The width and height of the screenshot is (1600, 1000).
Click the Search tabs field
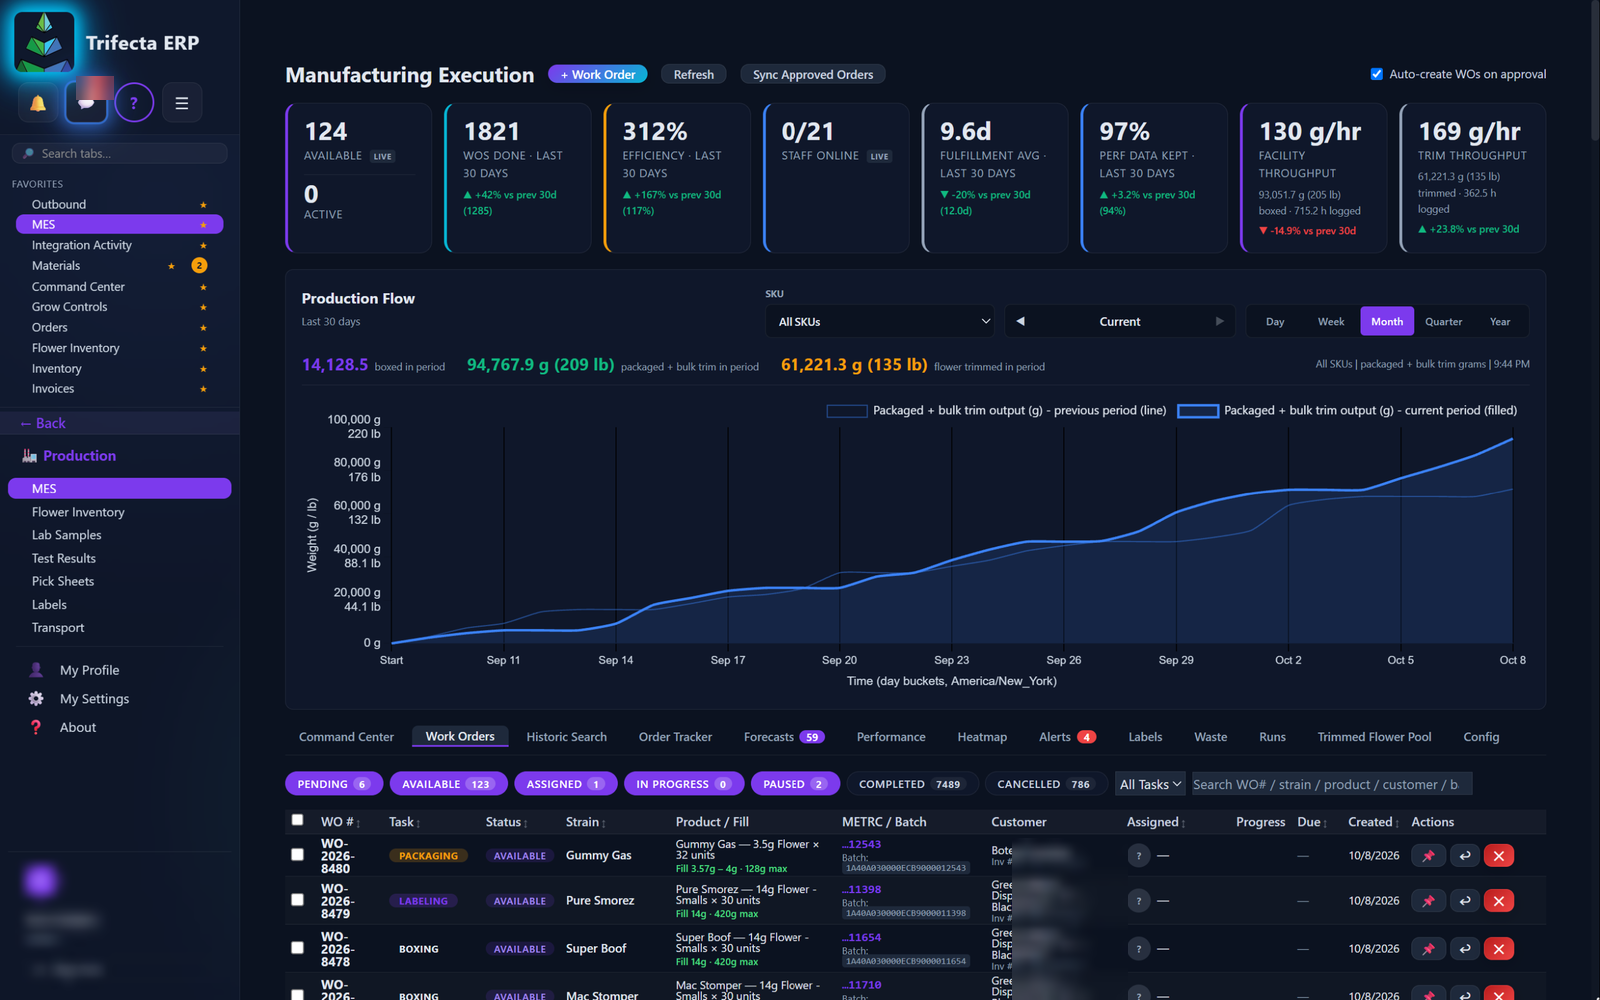coord(120,154)
